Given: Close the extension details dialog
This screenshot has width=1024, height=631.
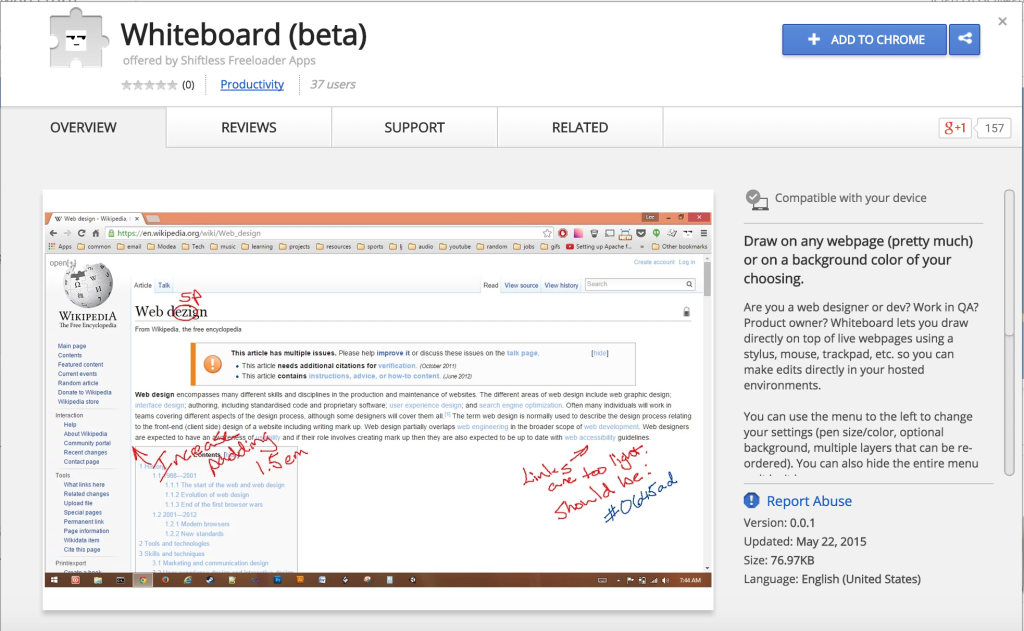Looking at the screenshot, I should pyautogui.click(x=1002, y=22).
